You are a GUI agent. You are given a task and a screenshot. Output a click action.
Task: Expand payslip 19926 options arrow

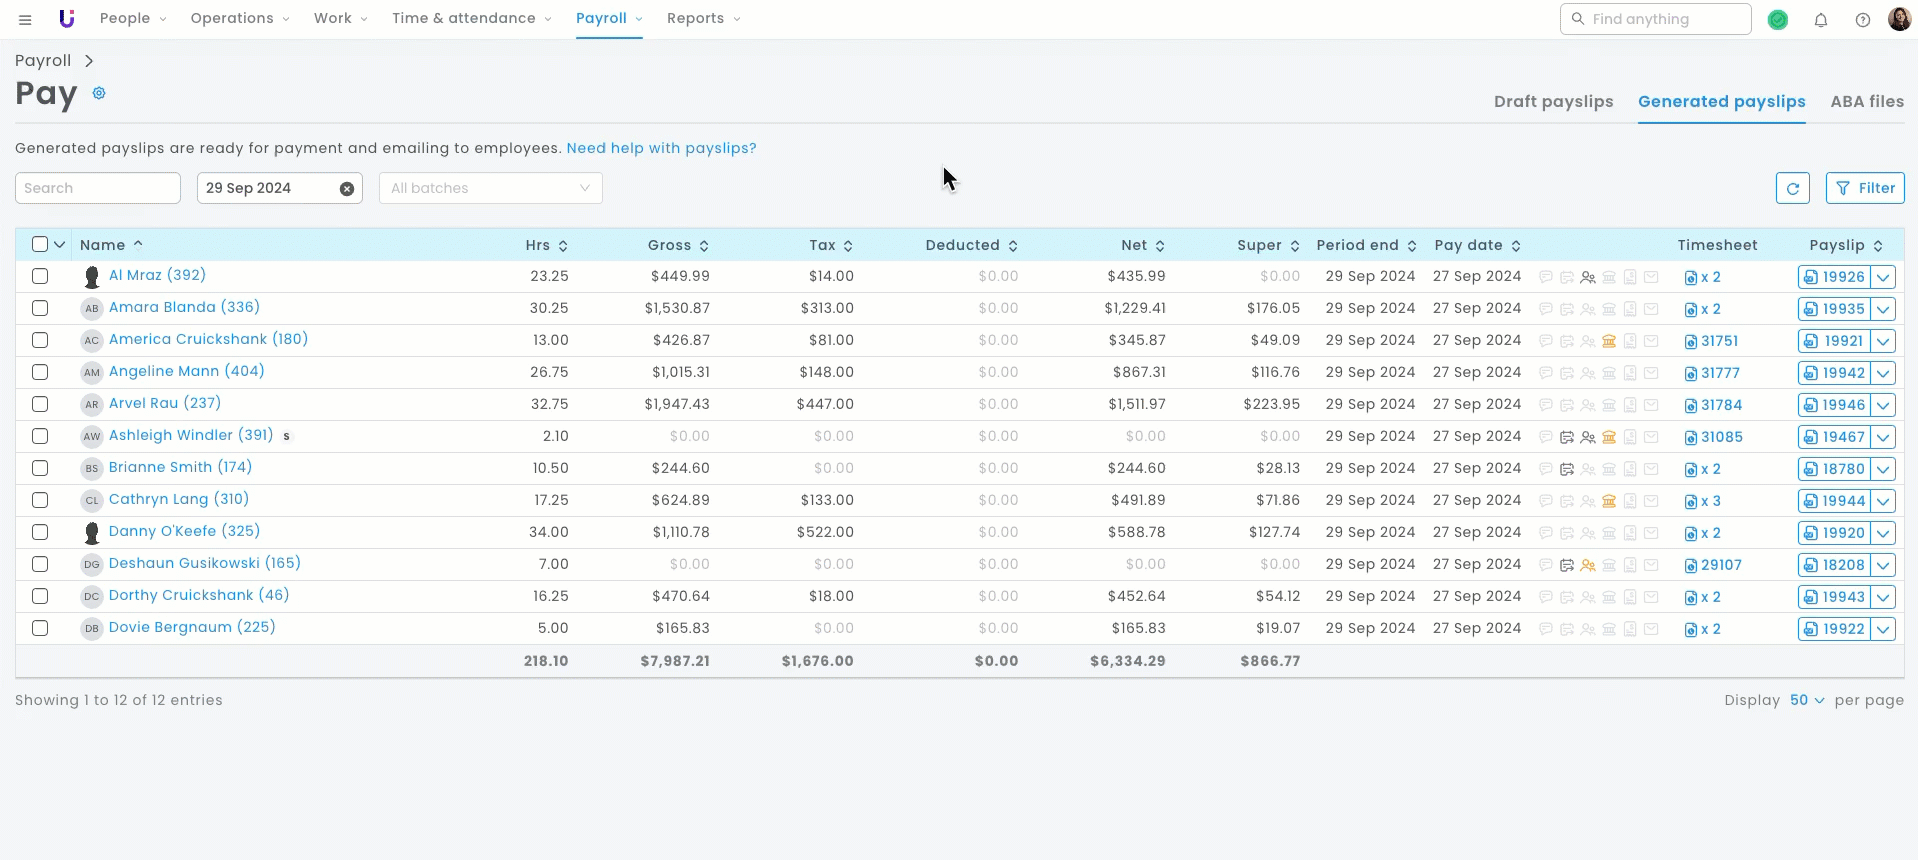point(1883,277)
